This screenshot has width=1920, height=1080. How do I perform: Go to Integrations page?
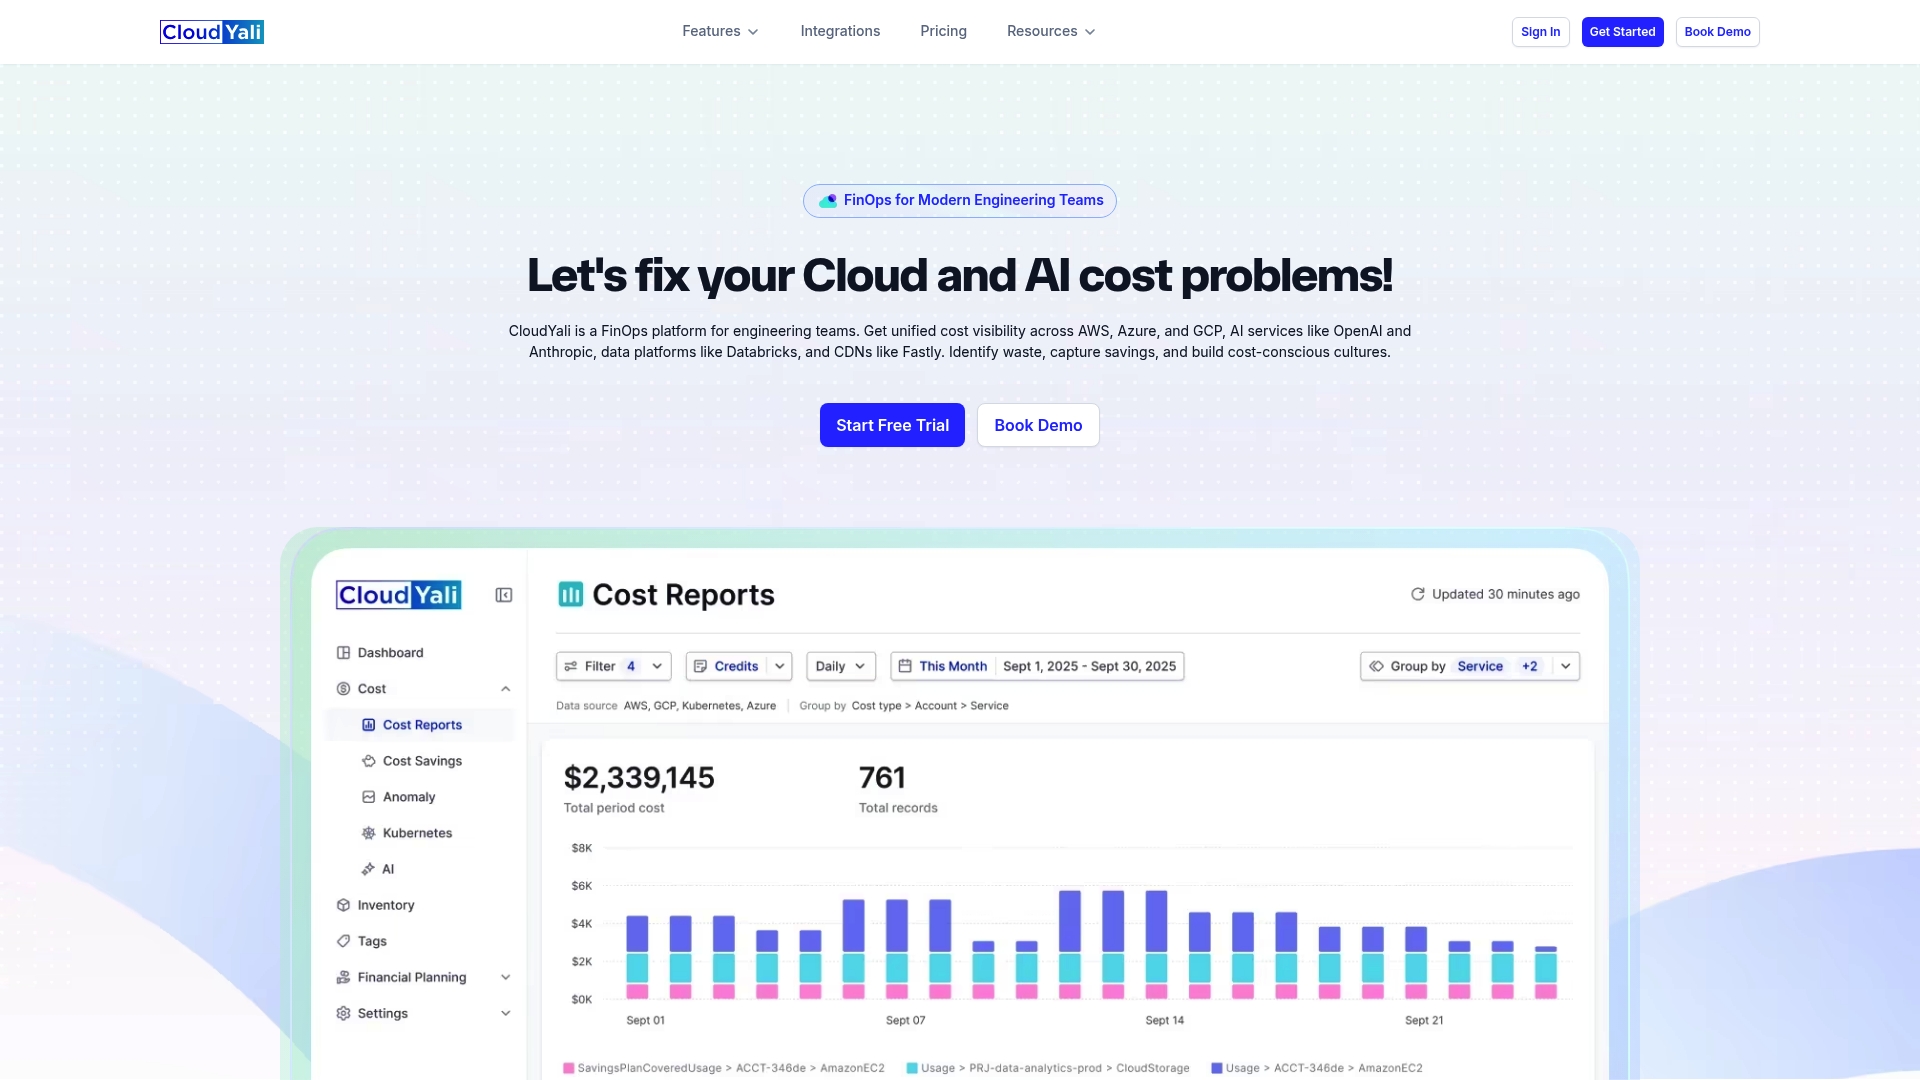pyautogui.click(x=840, y=32)
